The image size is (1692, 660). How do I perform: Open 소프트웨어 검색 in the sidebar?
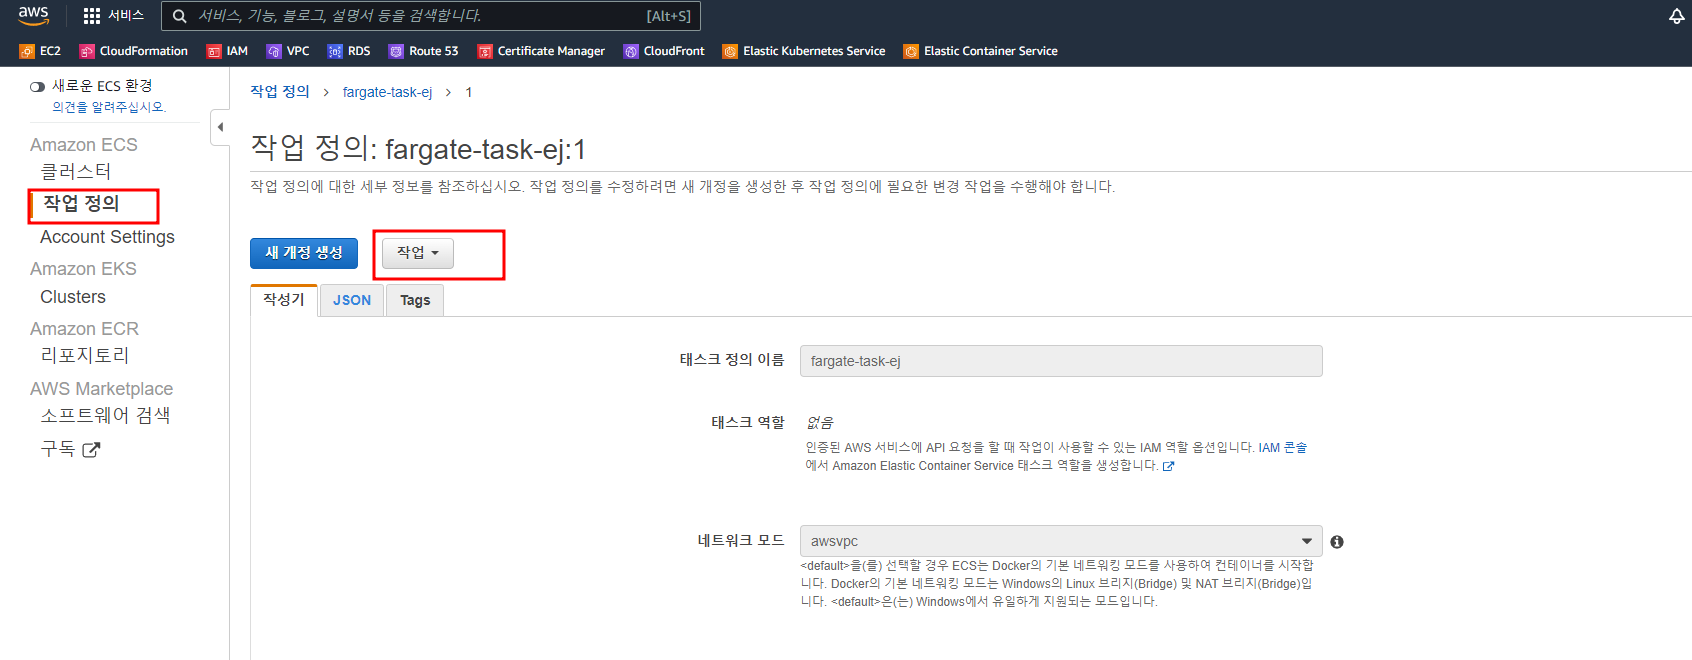click(x=105, y=415)
